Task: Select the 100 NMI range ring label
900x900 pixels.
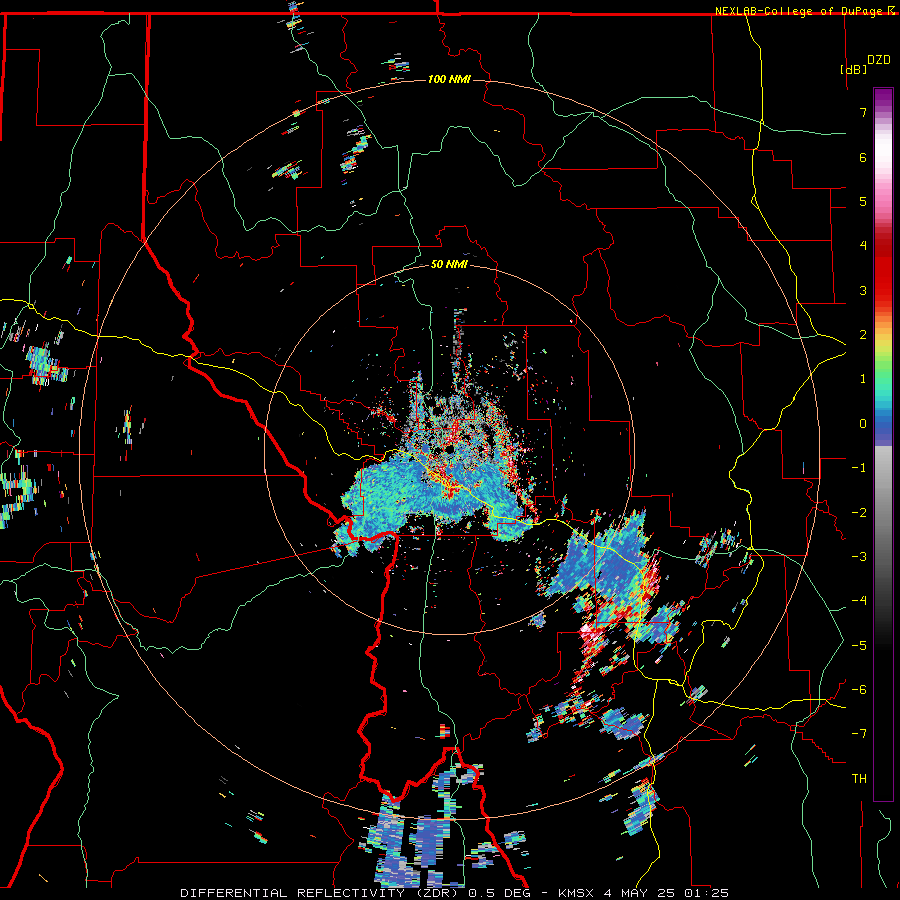Action: [449, 79]
